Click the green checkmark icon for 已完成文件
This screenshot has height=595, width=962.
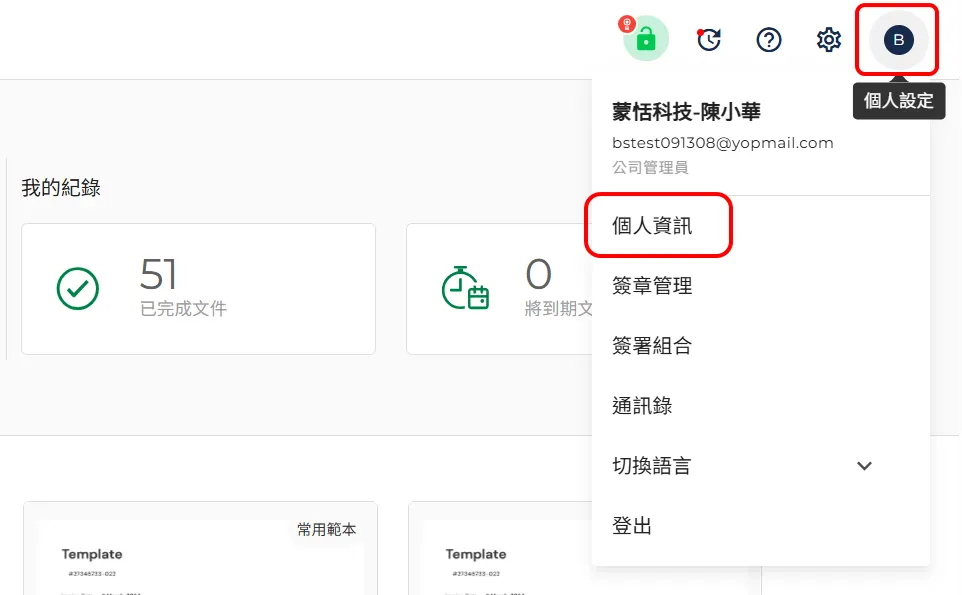pos(78,289)
